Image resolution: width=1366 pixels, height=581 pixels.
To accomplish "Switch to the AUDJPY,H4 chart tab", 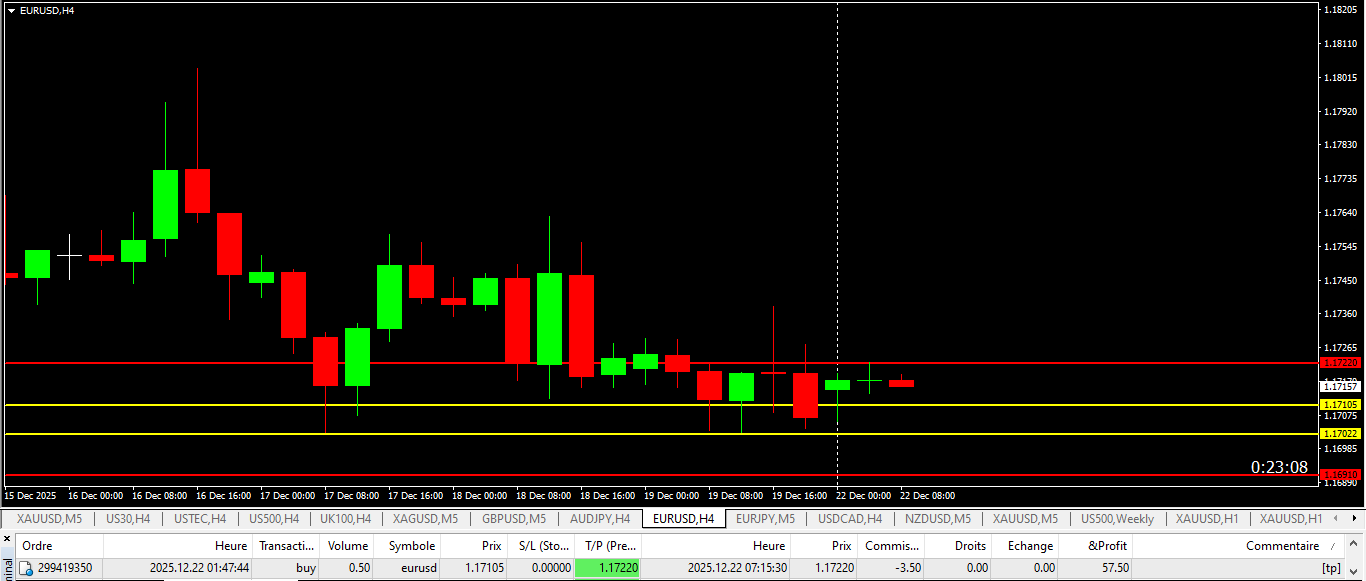I will (x=600, y=519).
